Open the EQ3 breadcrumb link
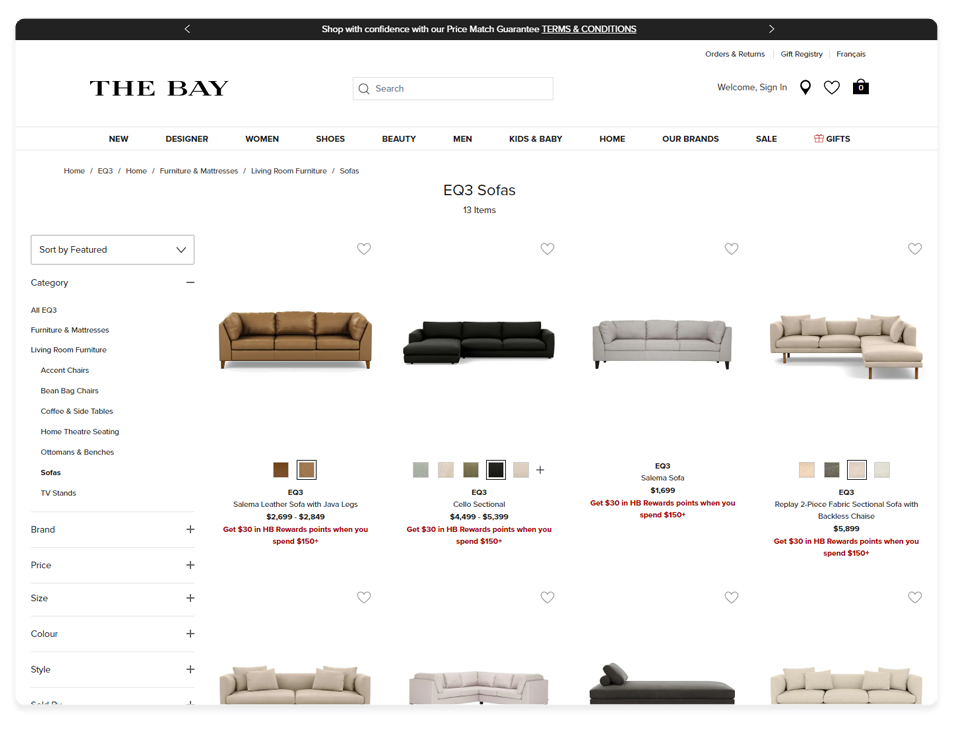960x730 pixels. tap(105, 171)
